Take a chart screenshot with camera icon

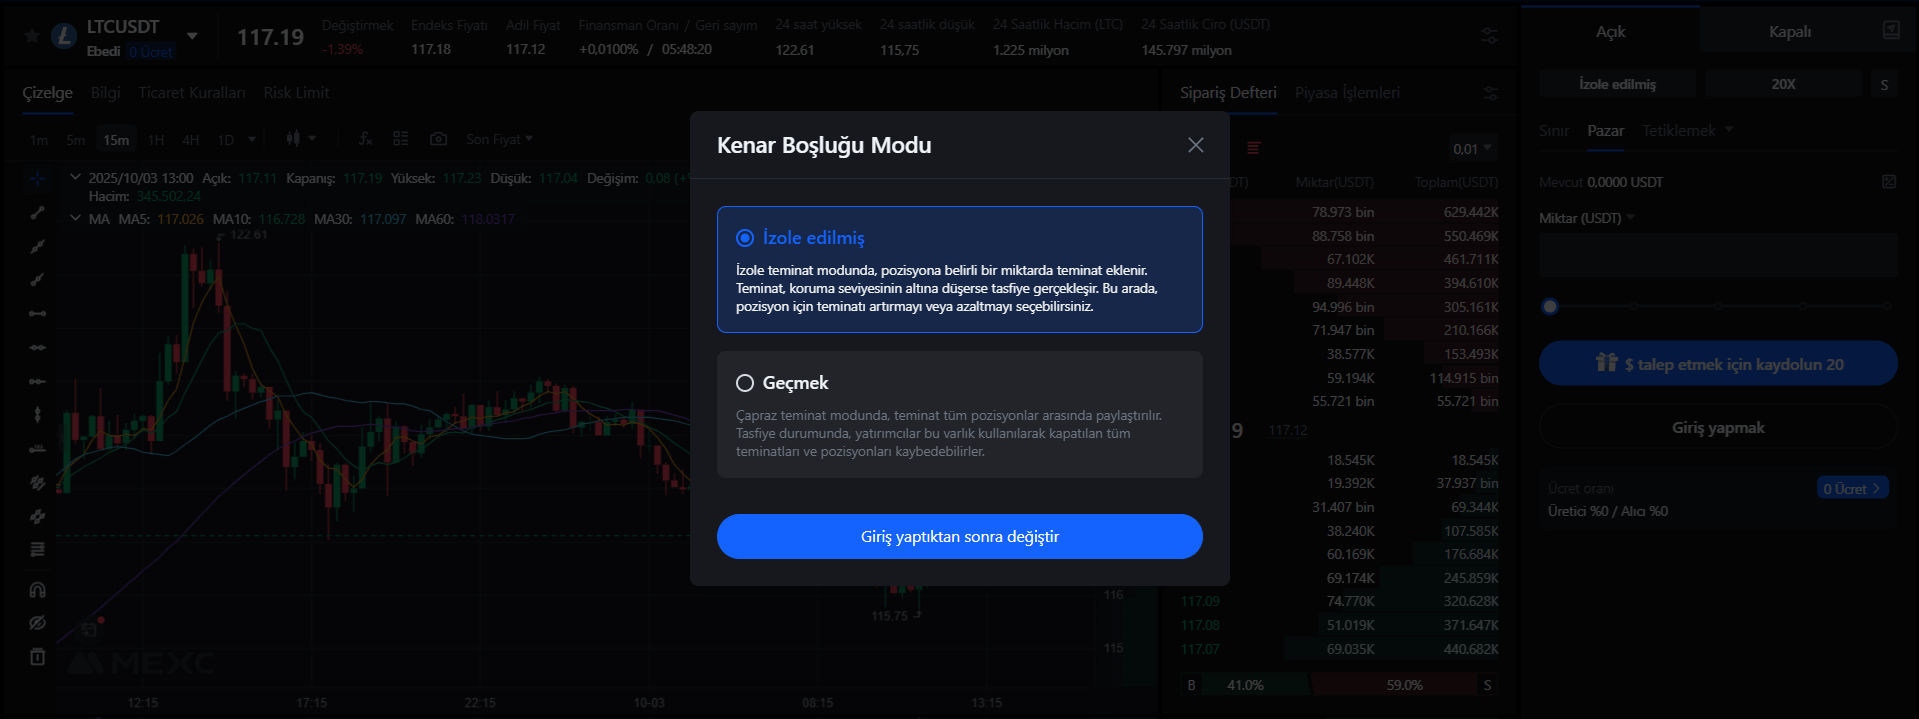pos(438,139)
